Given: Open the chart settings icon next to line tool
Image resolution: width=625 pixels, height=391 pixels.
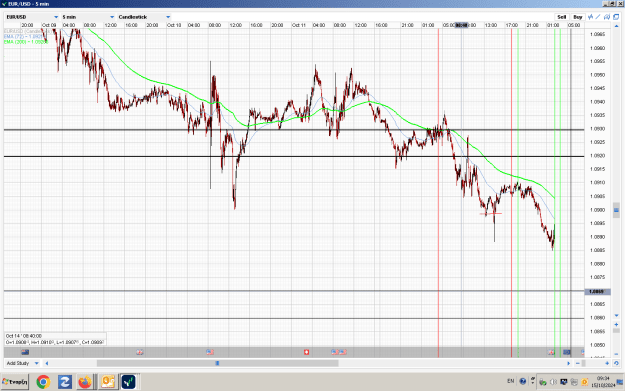Looking at the screenshot, I should (607, 17).
